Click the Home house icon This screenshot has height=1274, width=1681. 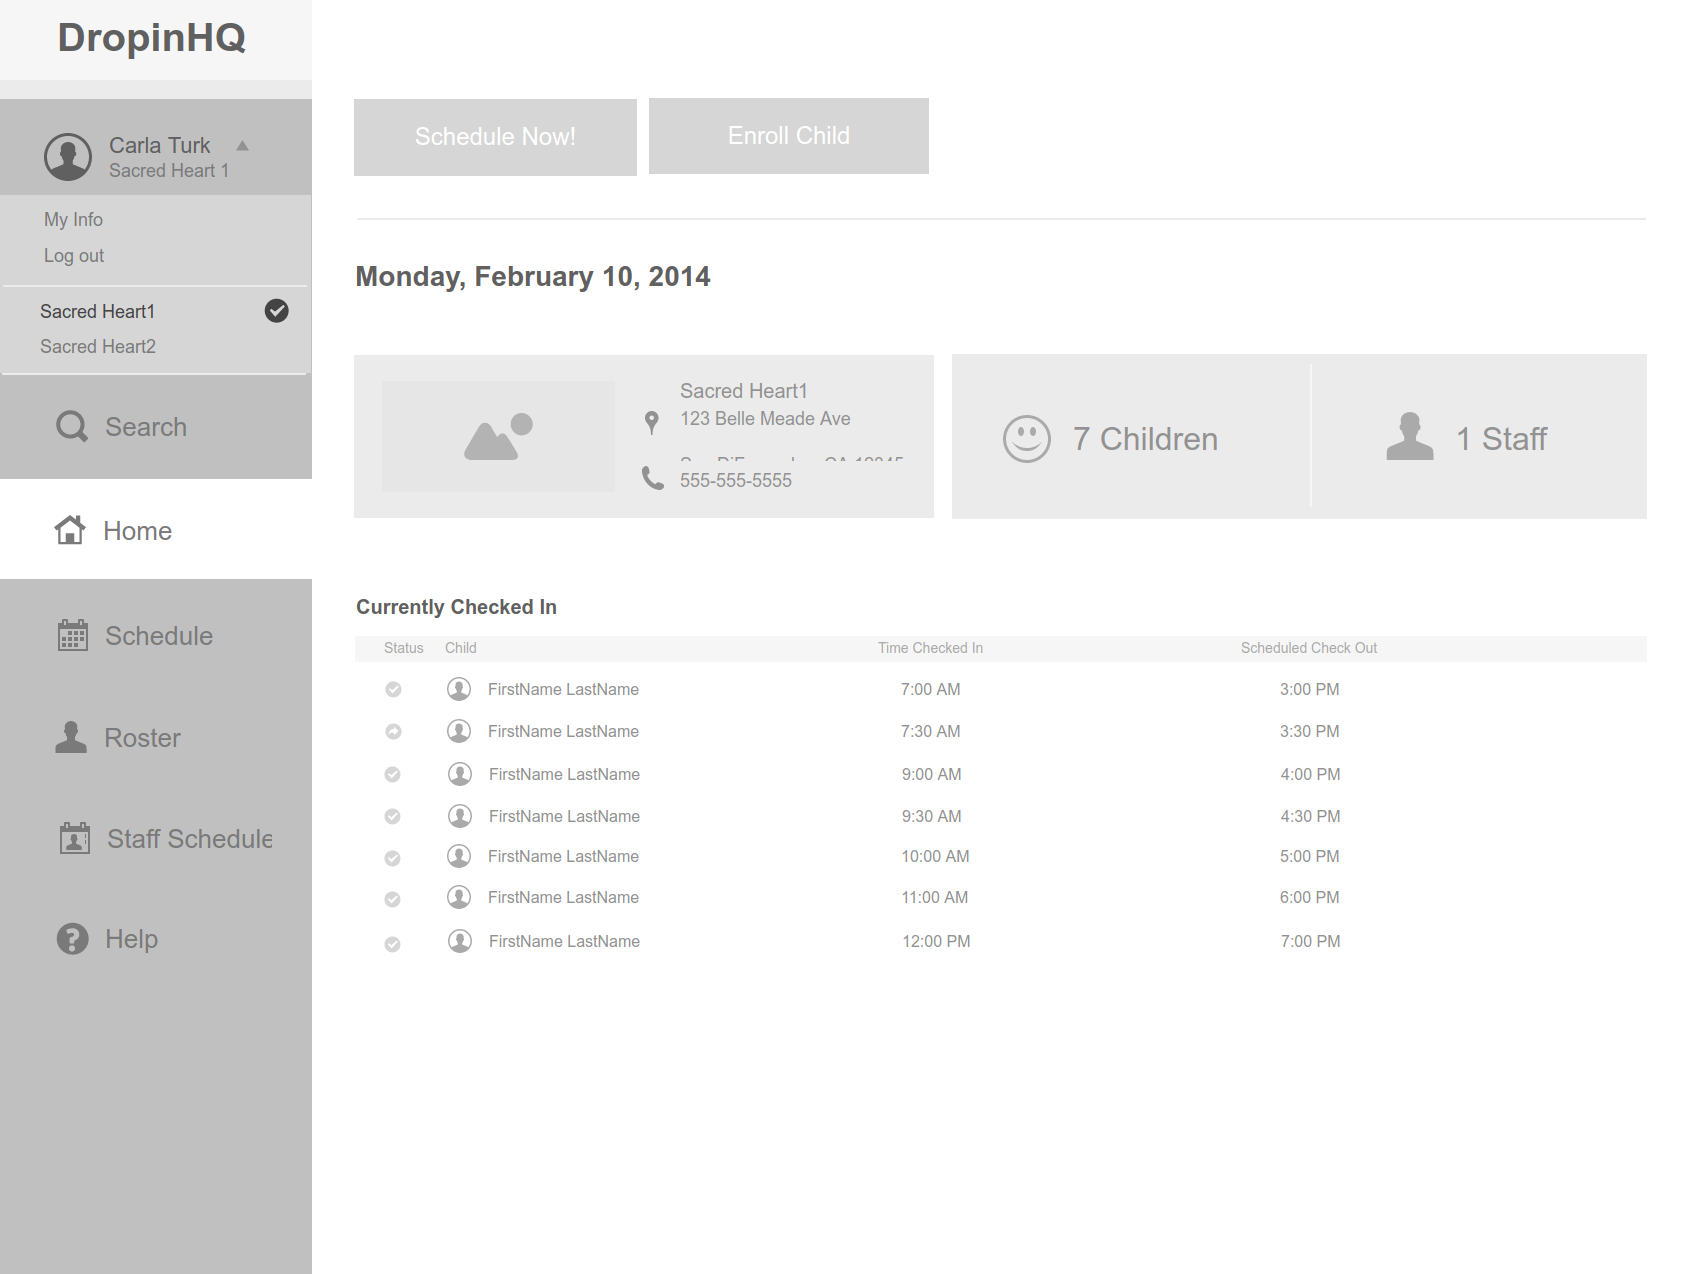click(70, 530)
